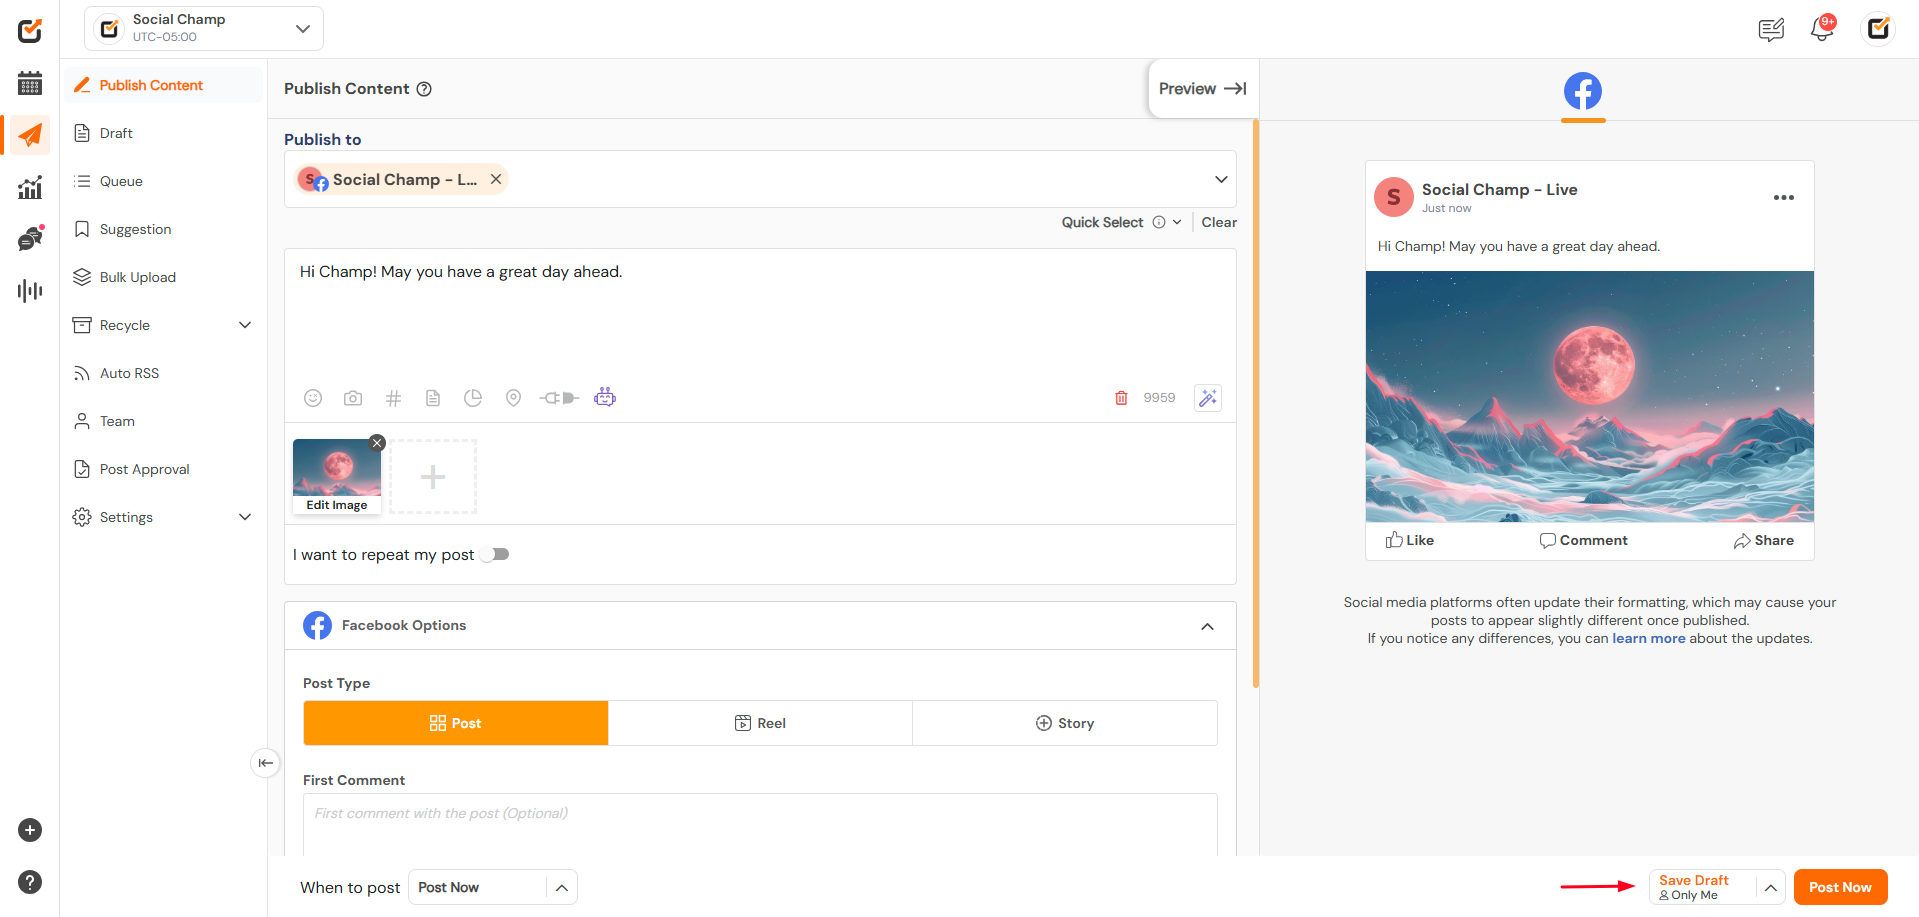The height and width of the screenshot is (917, 1919).
Task: Open the announcements megaphone icon in header
Action: click(1771, 30)
